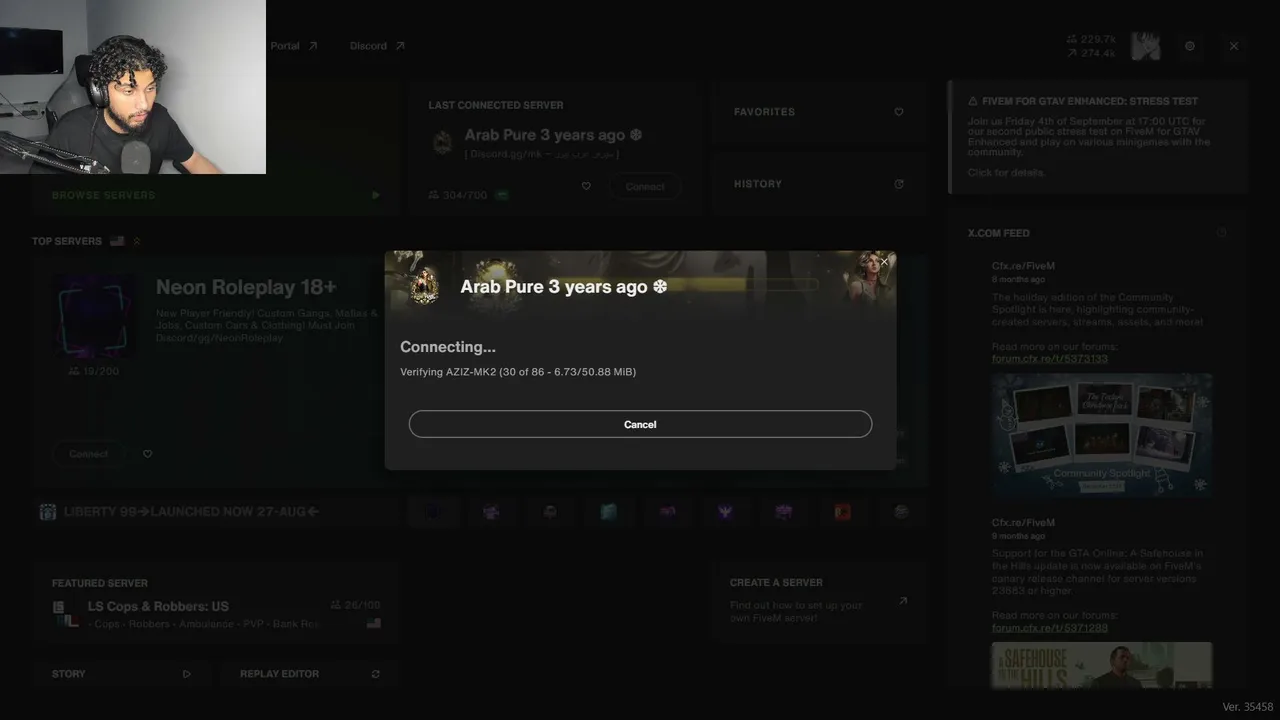Click the Neon Roleplay server thumbnail
Screen dimensions: 1280x720
pos(95,317)
